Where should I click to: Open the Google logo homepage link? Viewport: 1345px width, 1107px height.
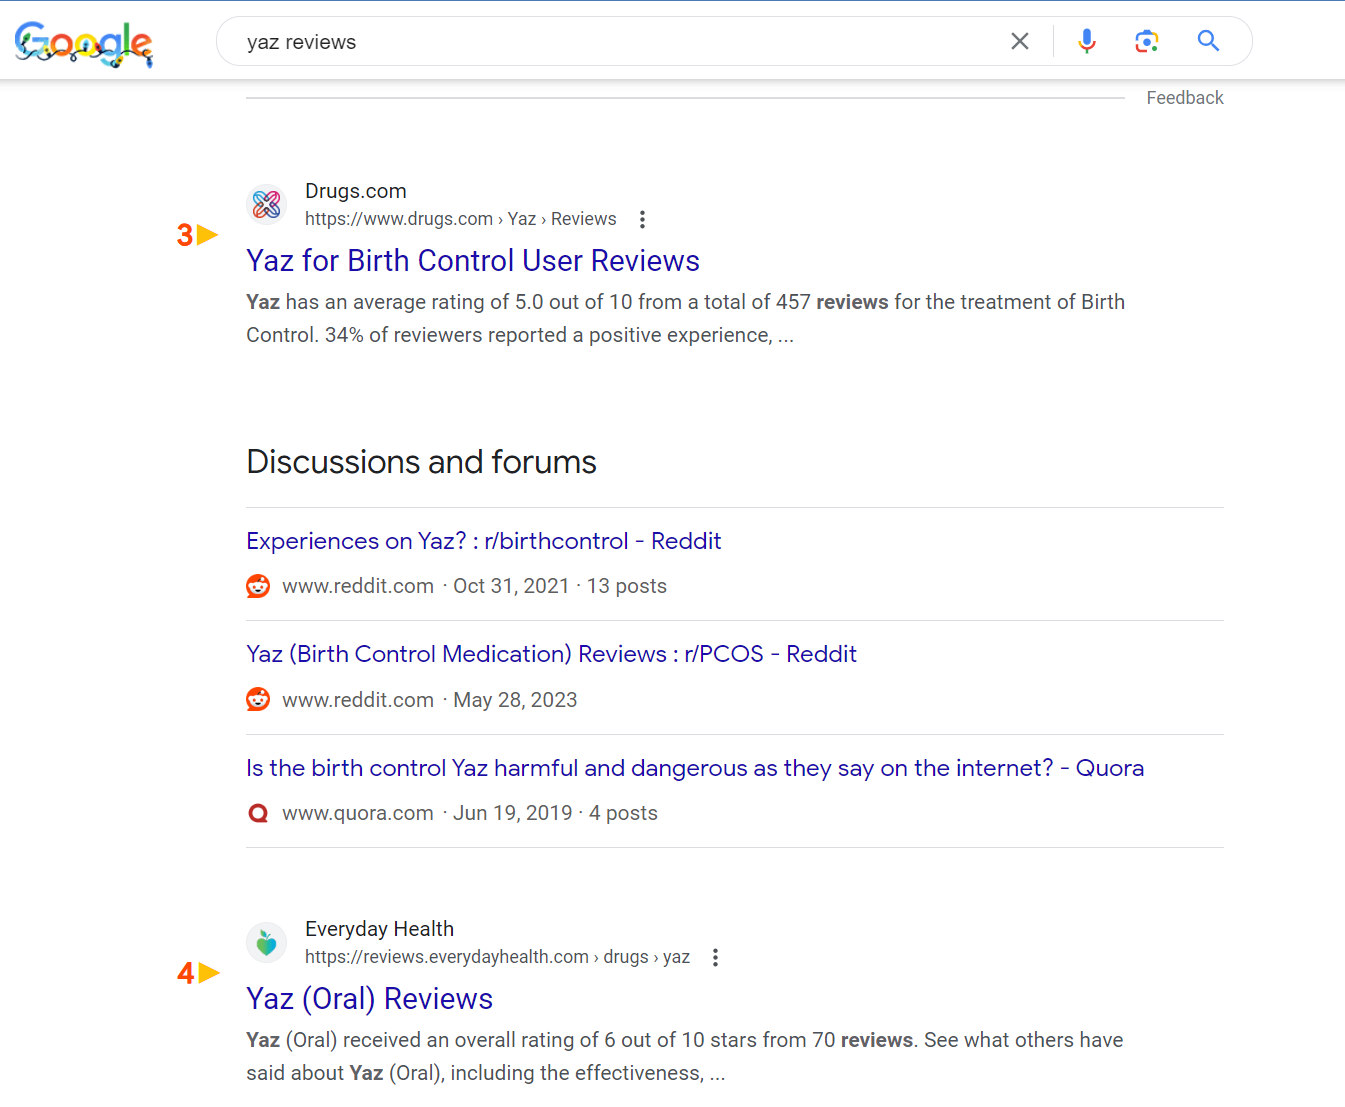(x=84, y=43)
